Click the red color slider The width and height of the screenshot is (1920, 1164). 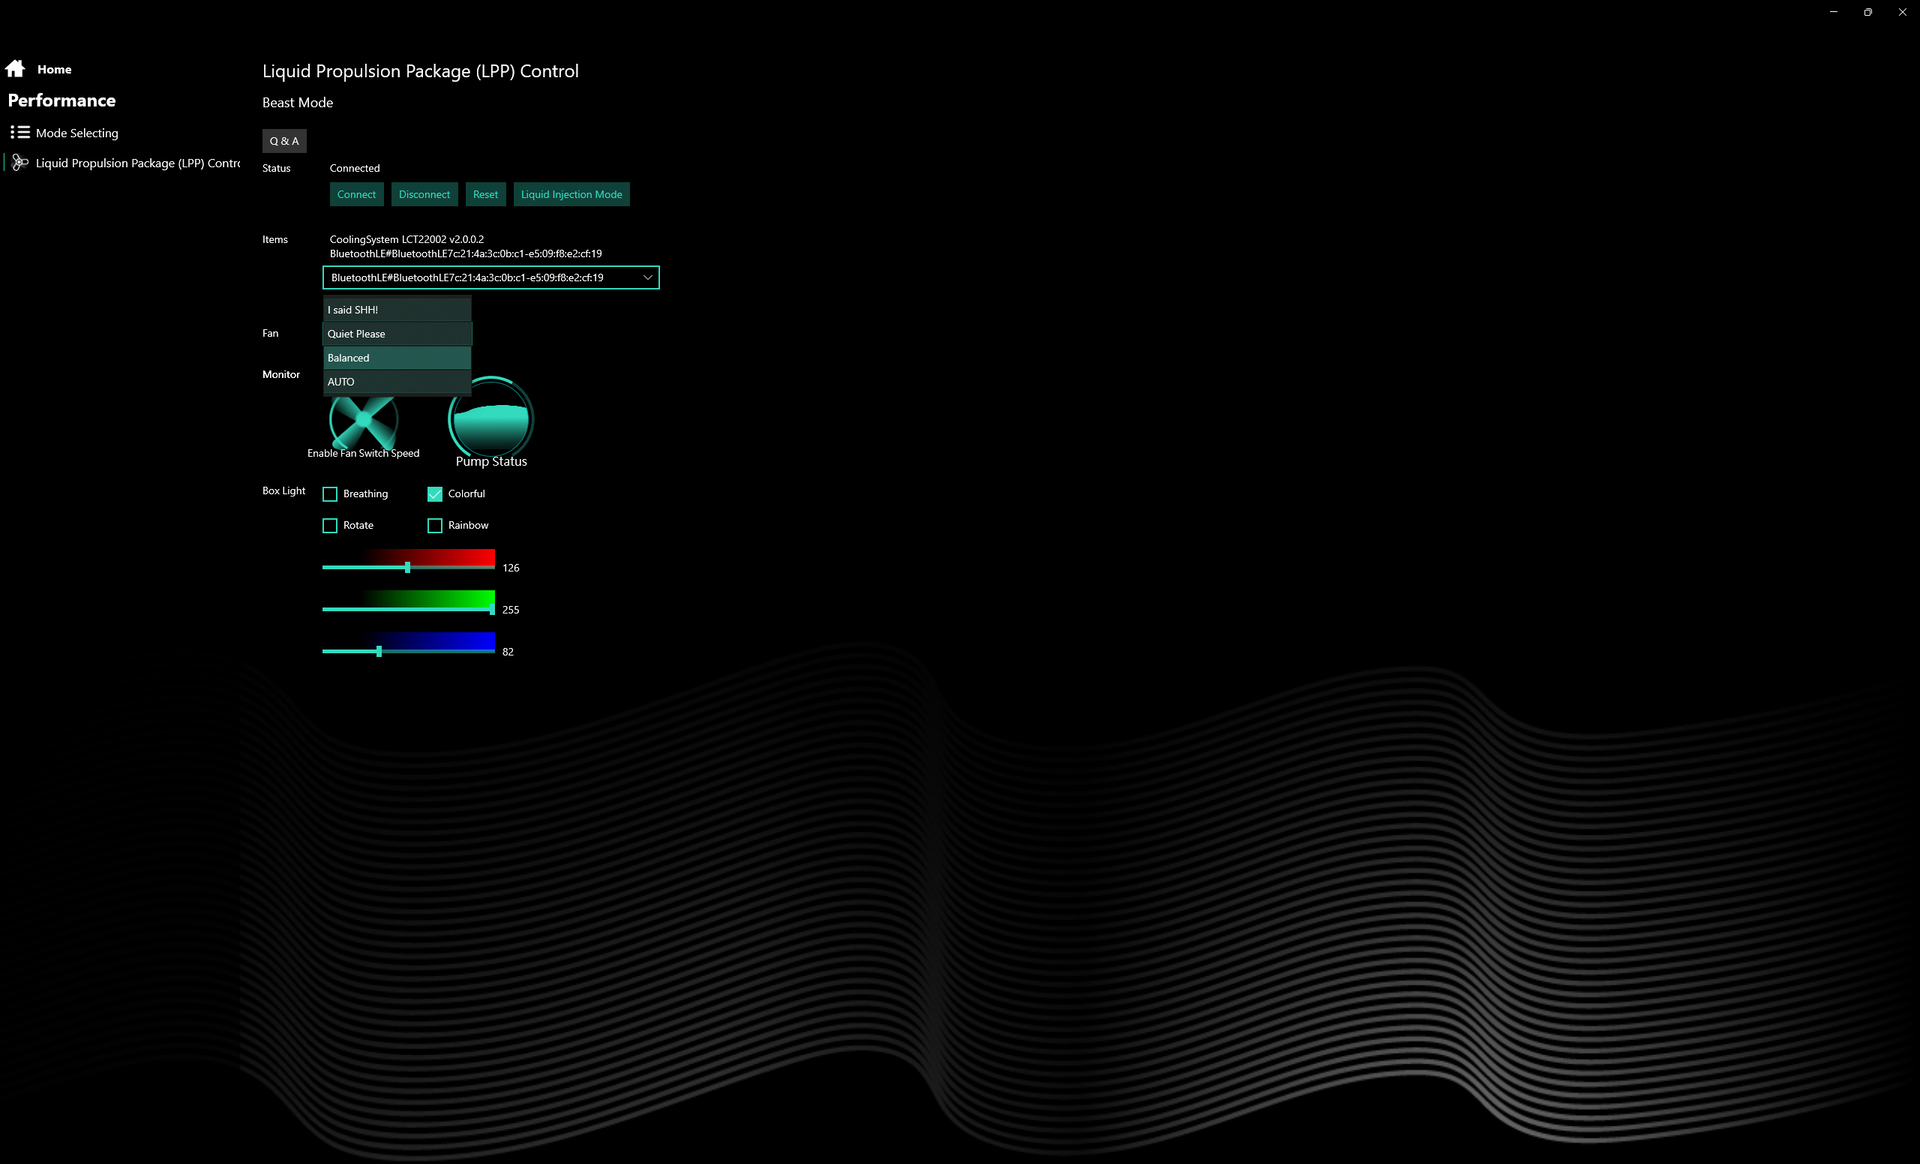[x=408, y=567]
